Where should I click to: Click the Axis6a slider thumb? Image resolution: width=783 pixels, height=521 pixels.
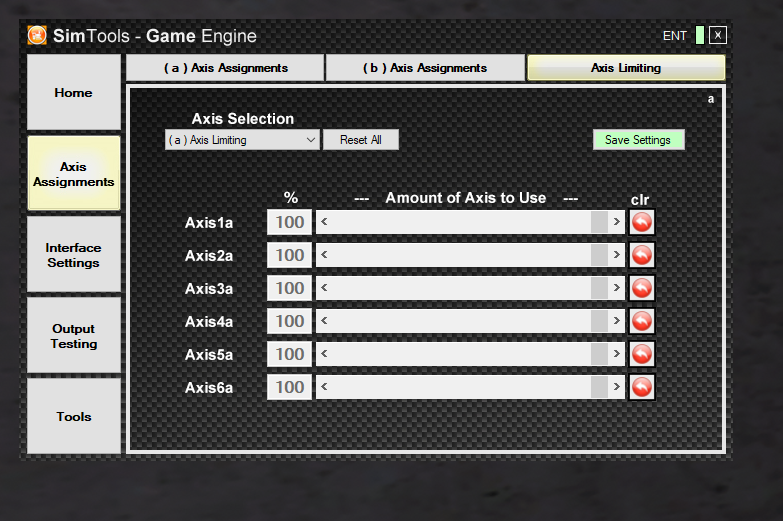599,387
